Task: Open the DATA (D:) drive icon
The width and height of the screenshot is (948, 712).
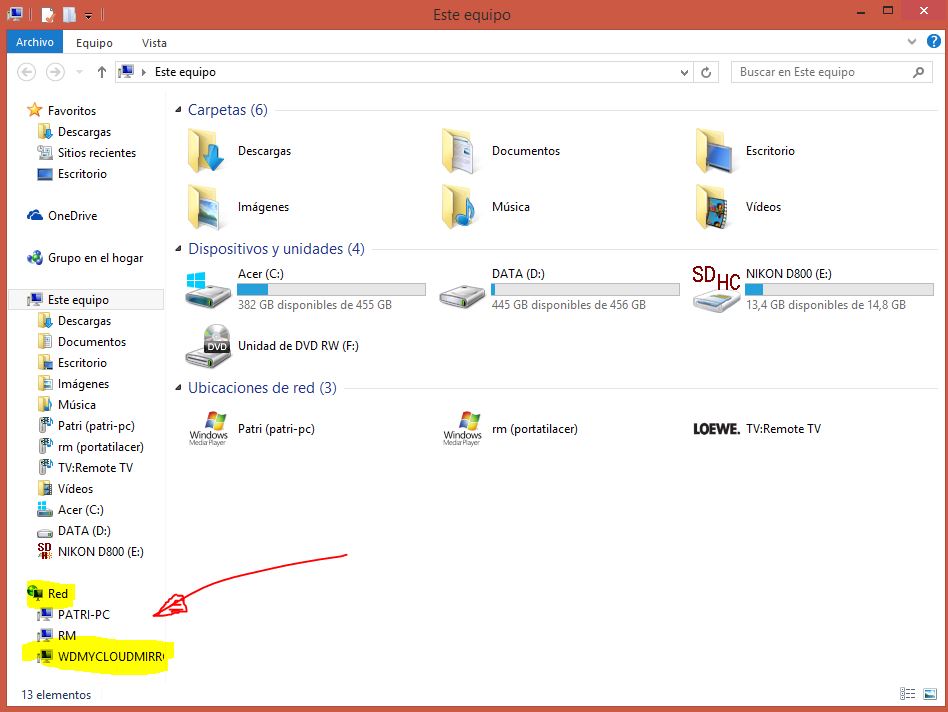Action: (x=462, y=289)
